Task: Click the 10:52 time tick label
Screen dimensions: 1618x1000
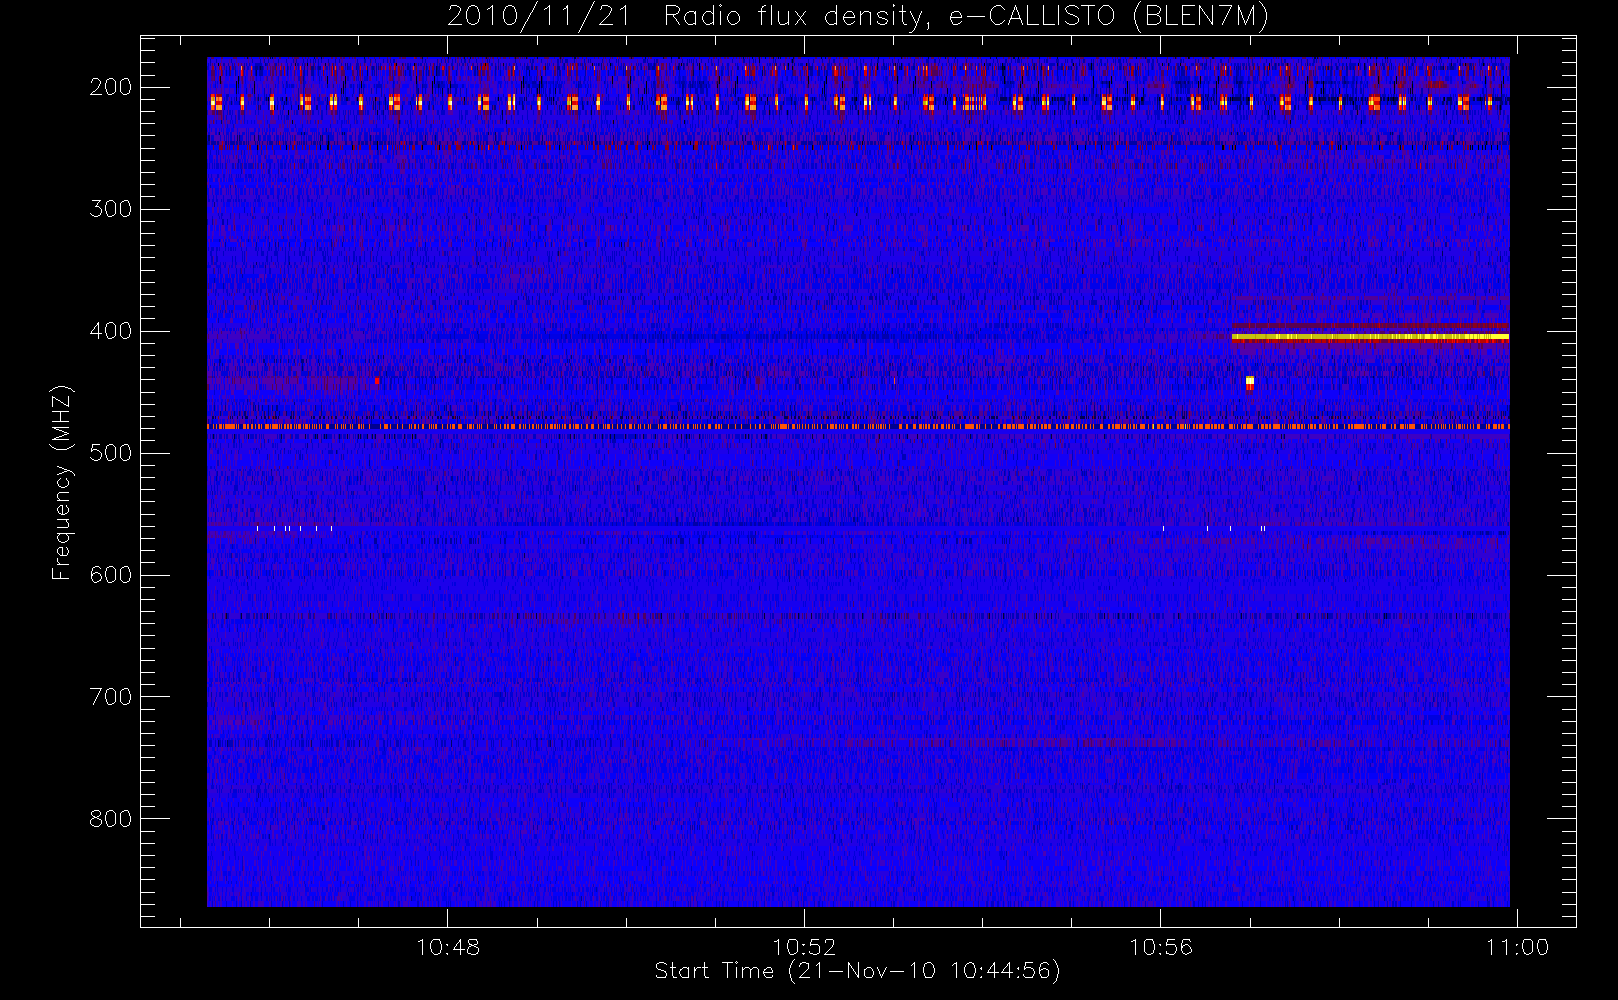Action: (x=804, y=947)
